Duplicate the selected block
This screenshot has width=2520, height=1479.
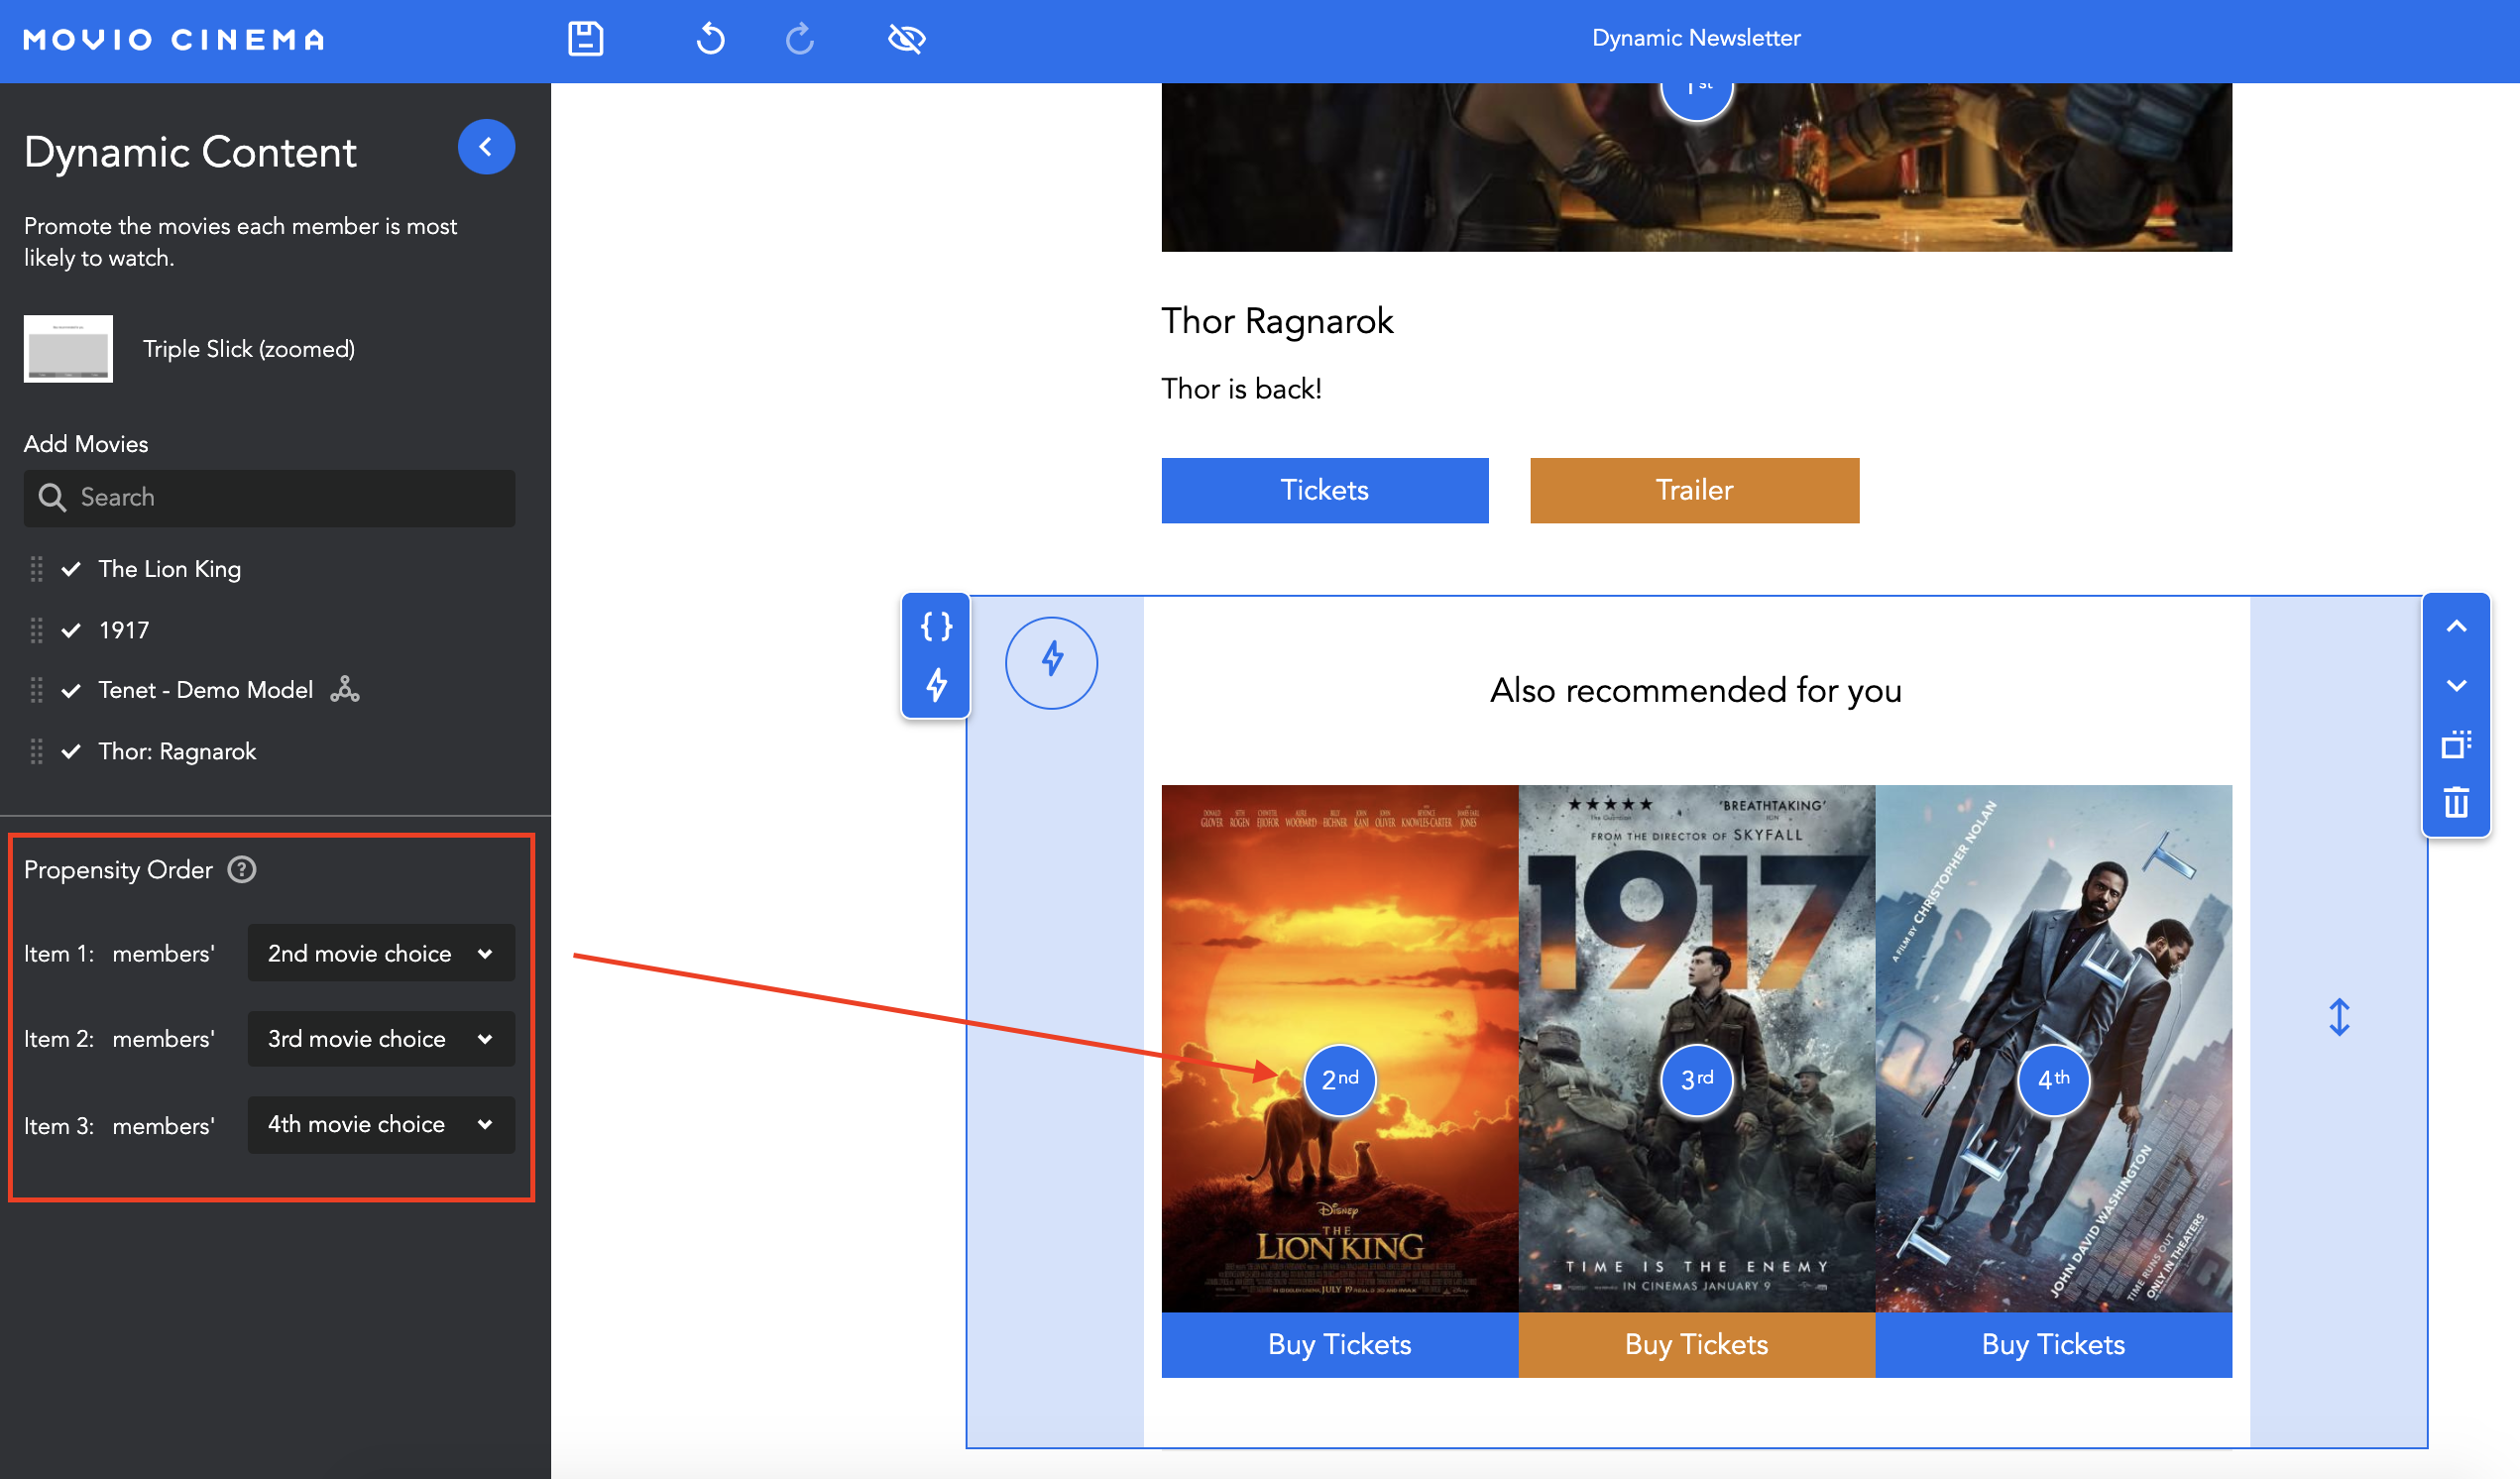click(2457, 745)
